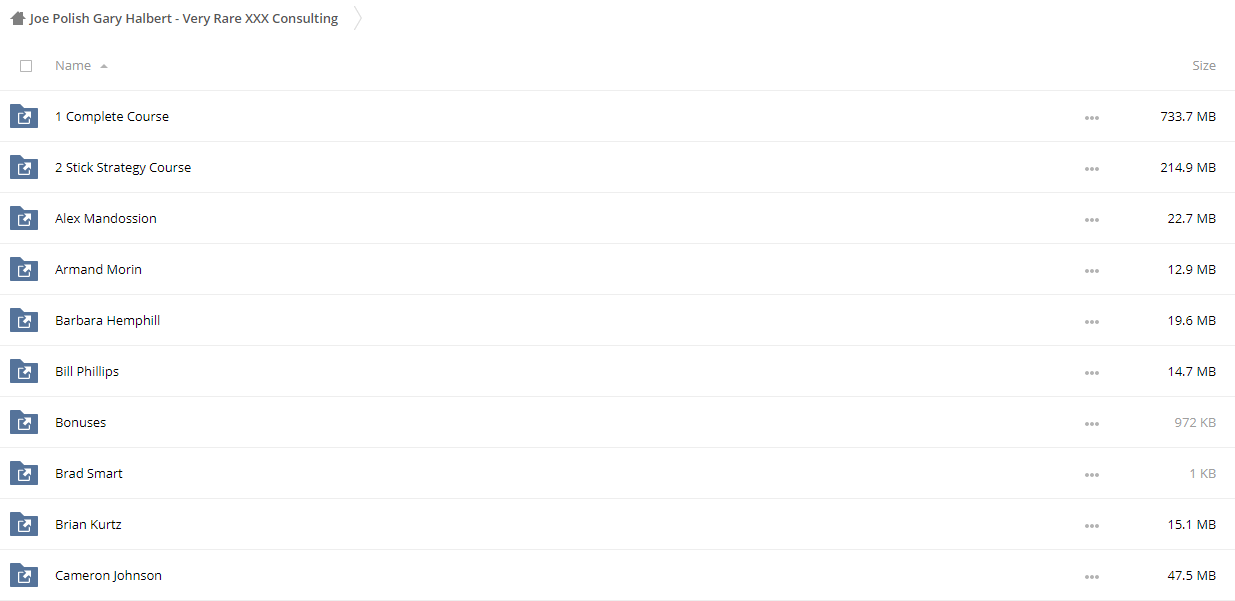
Task: Toggle Name sort order arrow
Action: [x=104, y=66]
